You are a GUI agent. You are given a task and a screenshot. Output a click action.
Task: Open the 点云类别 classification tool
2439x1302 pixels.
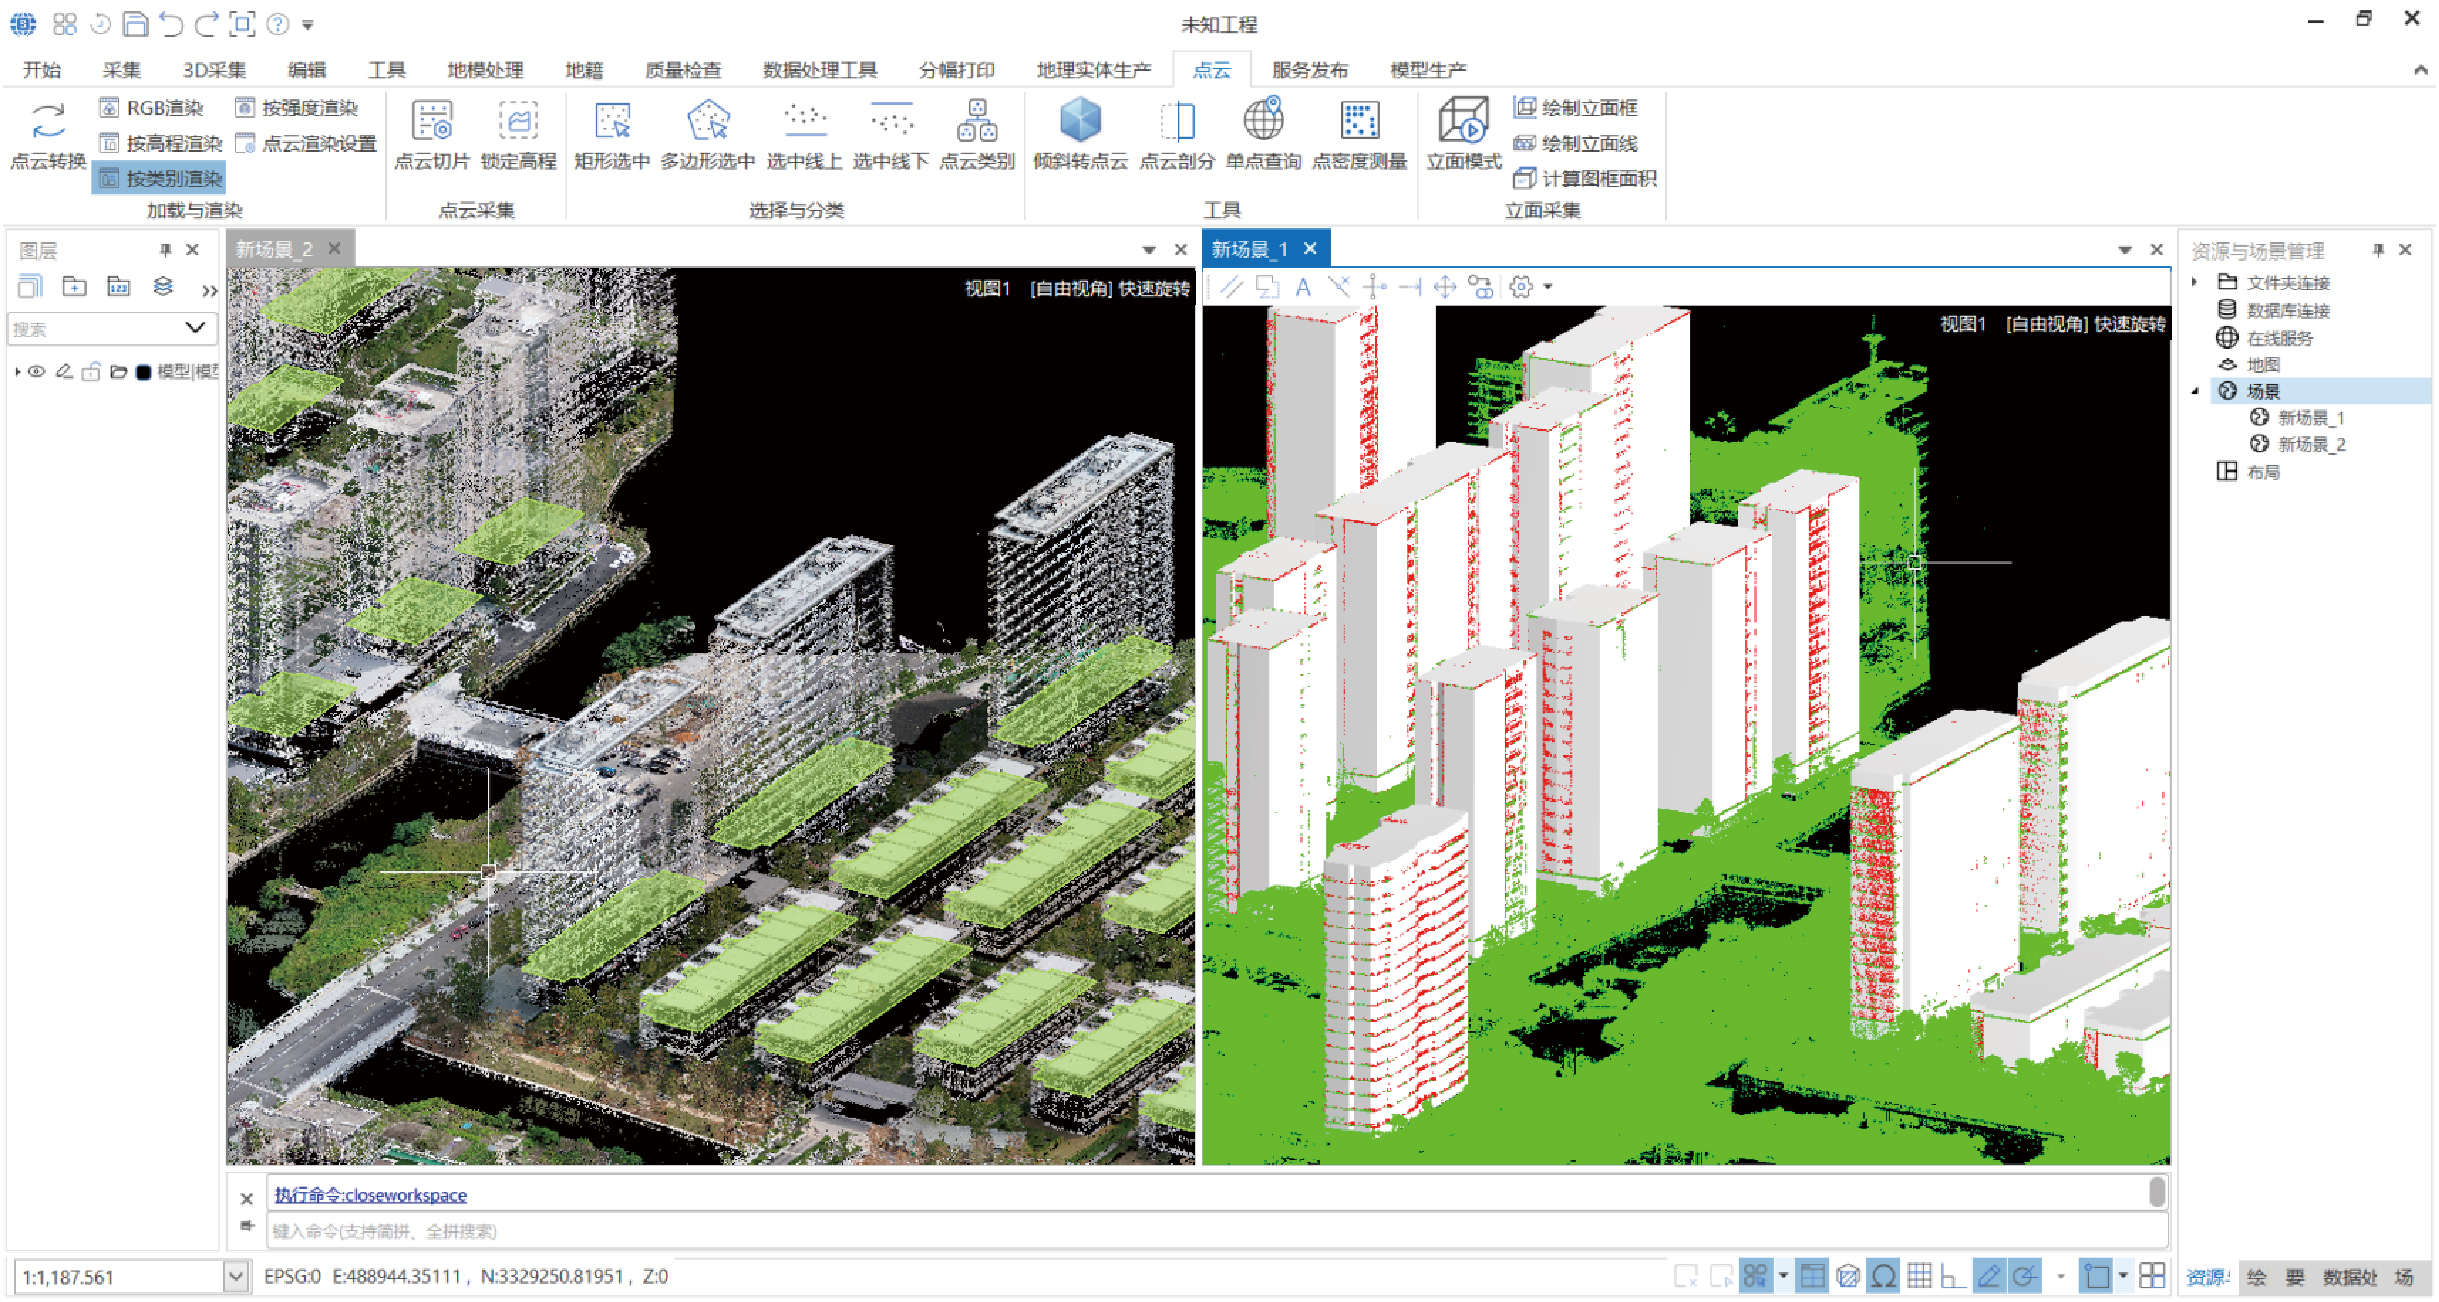[976, 121]
